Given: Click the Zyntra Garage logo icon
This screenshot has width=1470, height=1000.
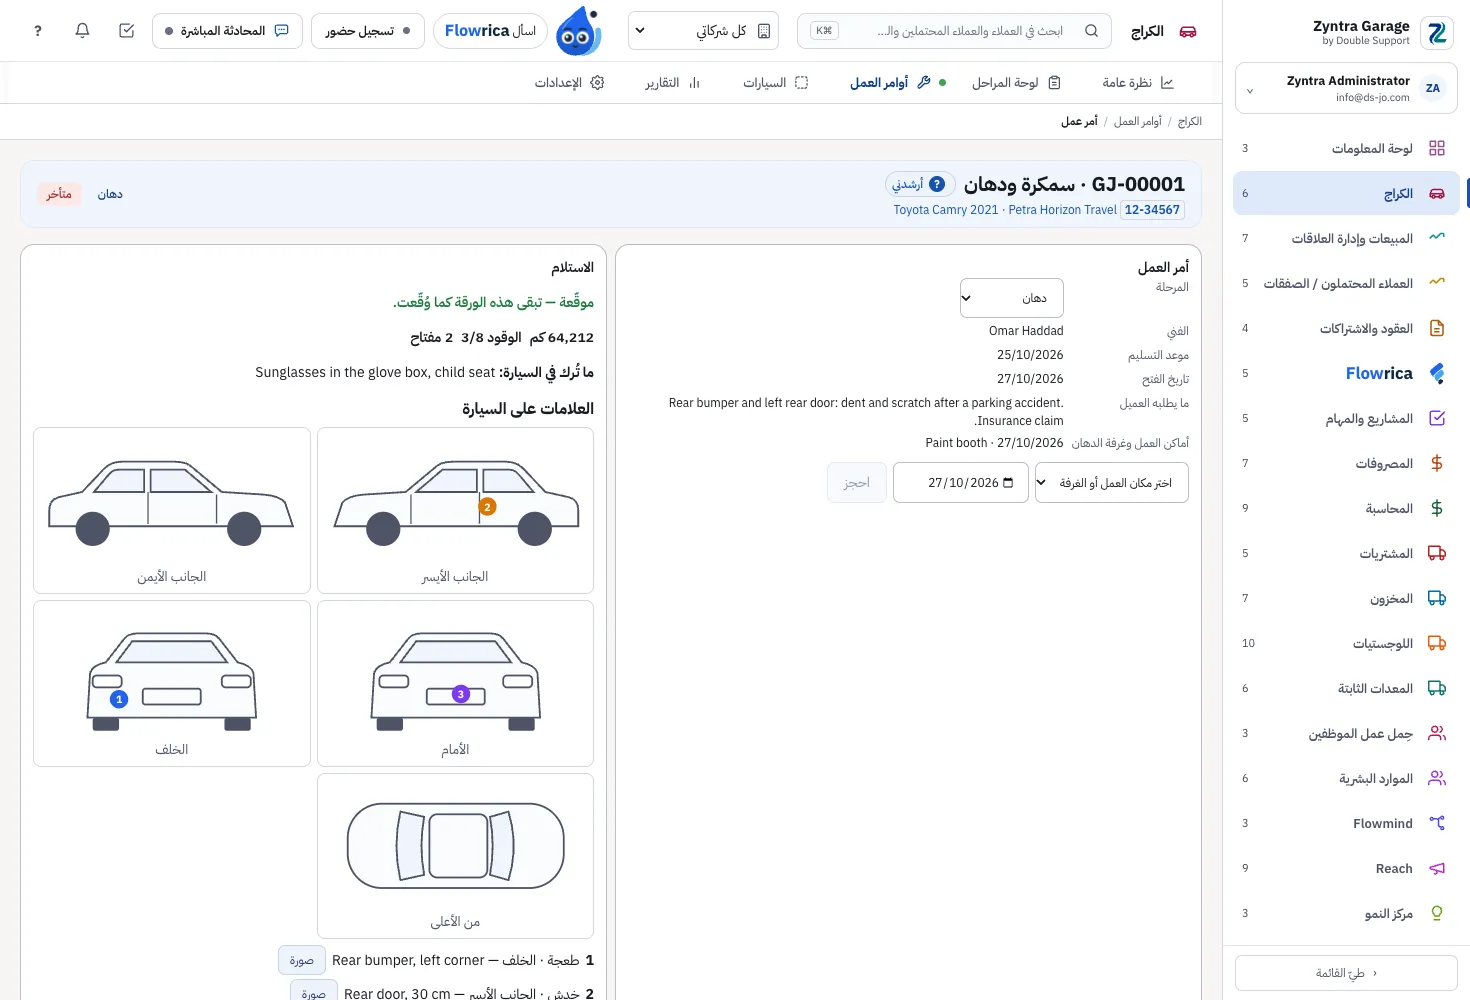Looking at the screenshot, I should 1437,33.
